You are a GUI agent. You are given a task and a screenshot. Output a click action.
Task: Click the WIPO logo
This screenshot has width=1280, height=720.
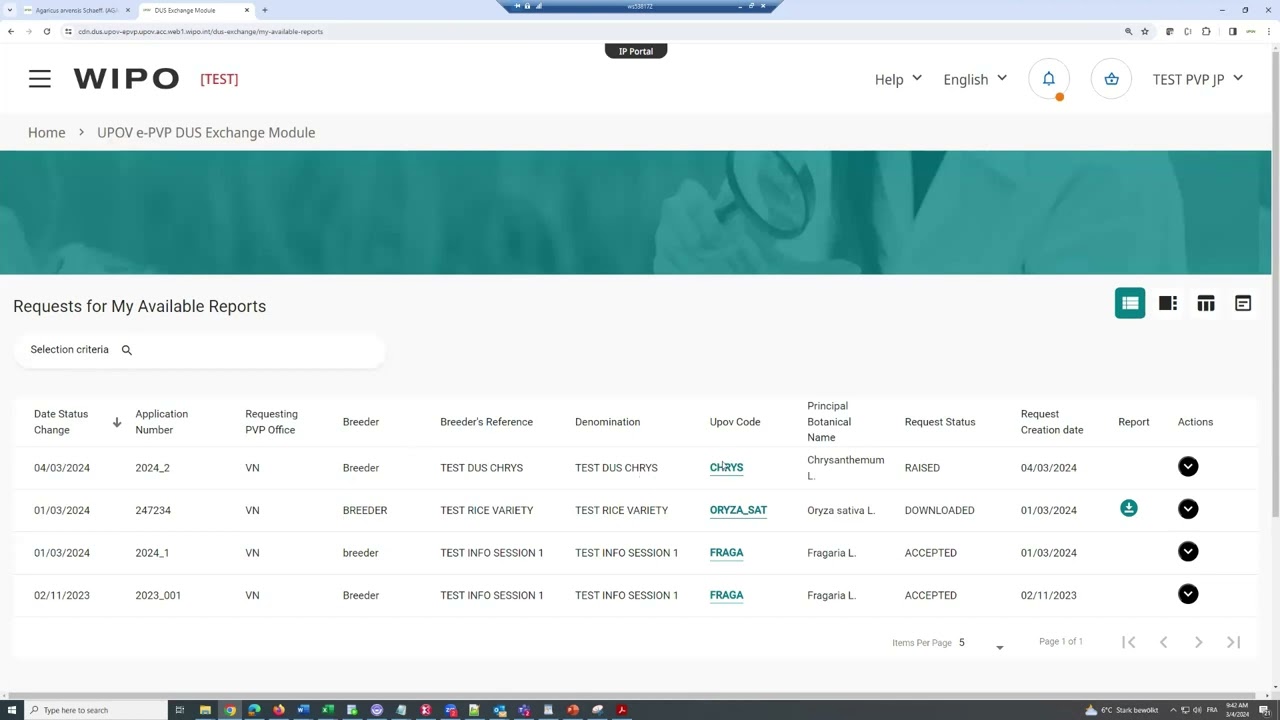tap(126, 79)
